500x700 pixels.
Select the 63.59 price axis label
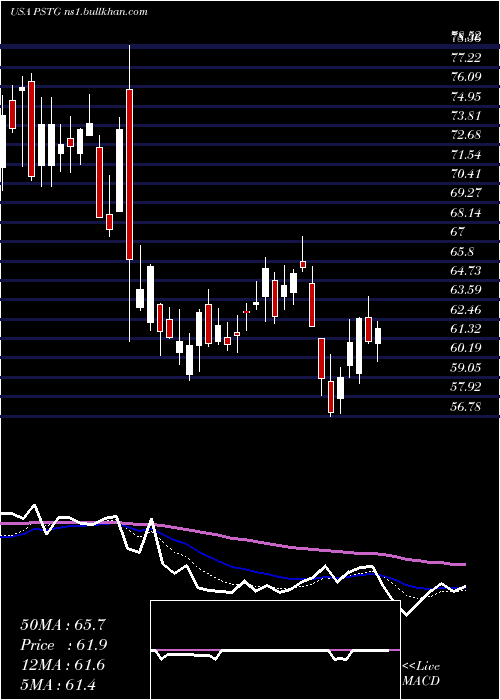[466, 290]
